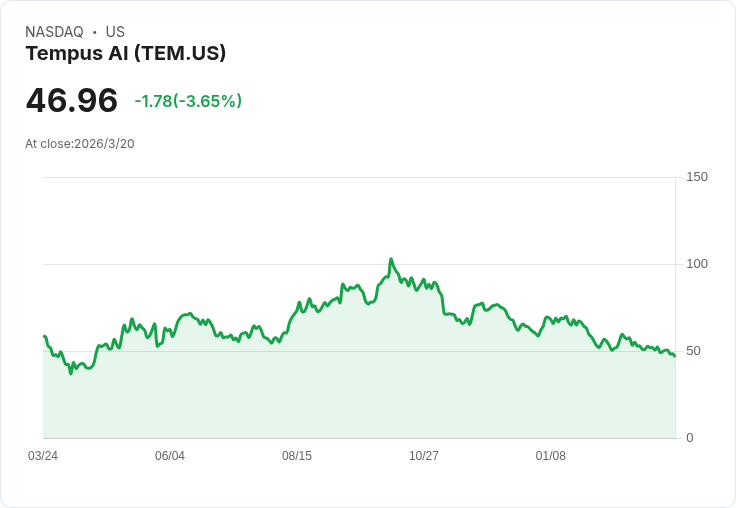
Task: Click the NASDAQ exchange label
Action: click(54, 32)
